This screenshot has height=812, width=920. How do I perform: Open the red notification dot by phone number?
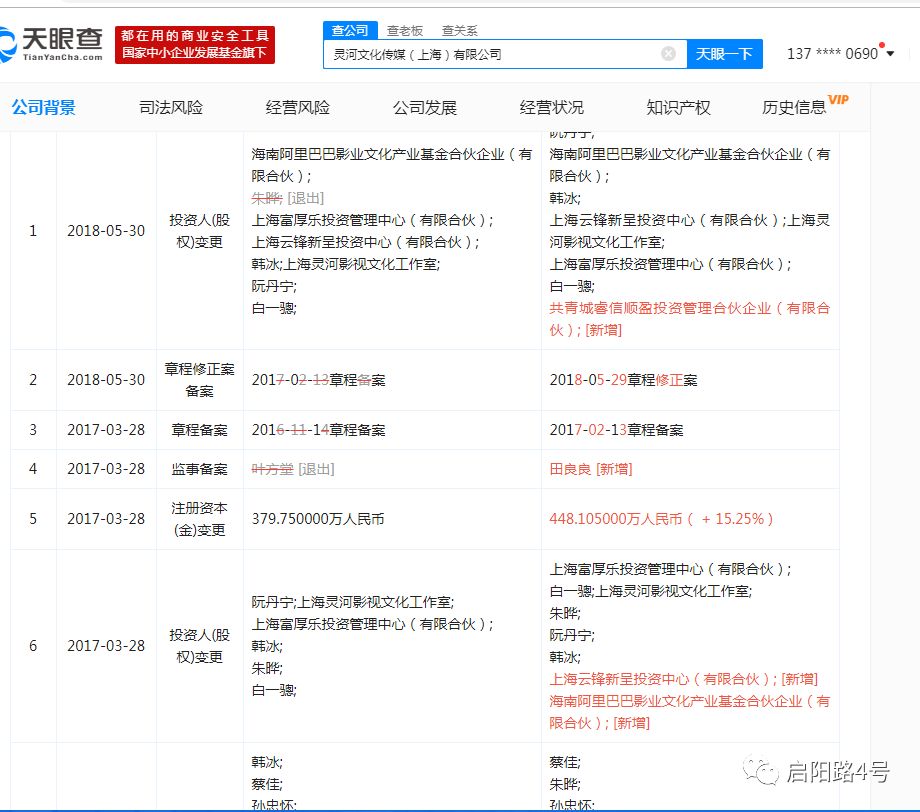coord(881,45)
